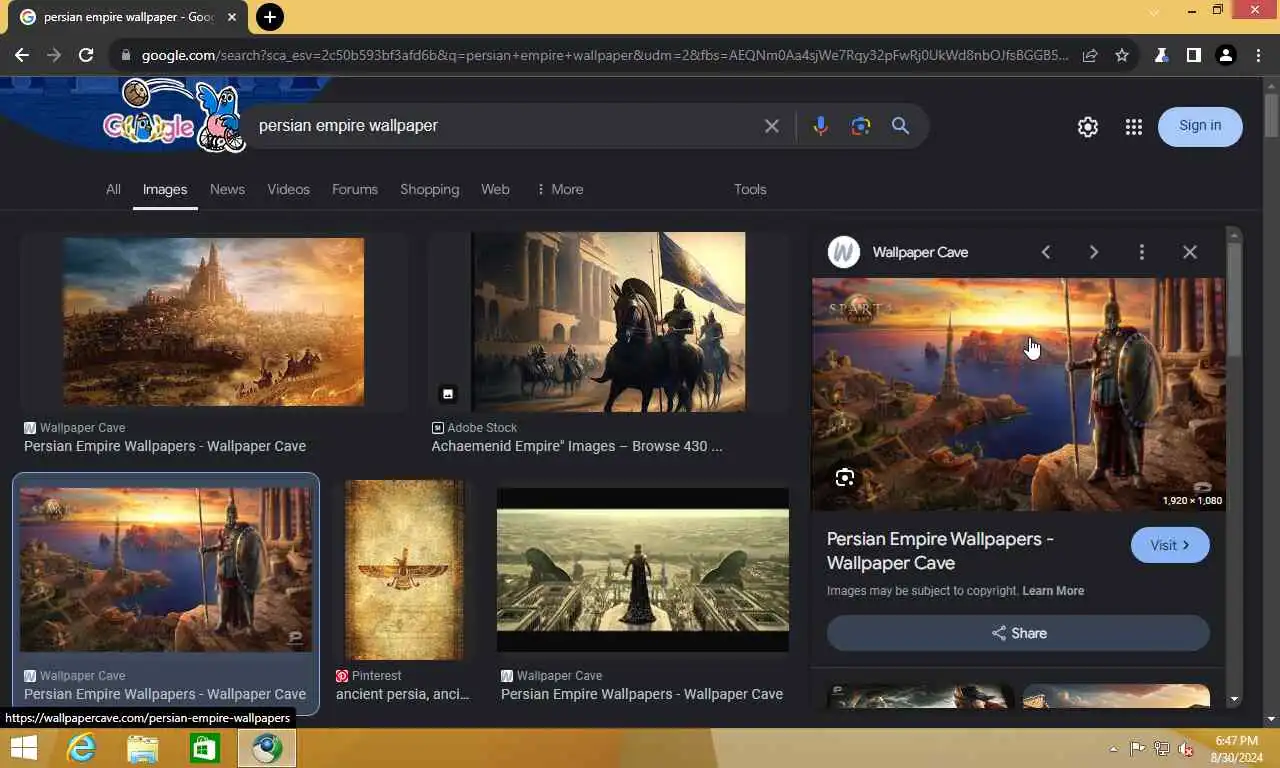1280x768 pixels.
Task: Open the Shopping tab
Action: tap(430, 189)
